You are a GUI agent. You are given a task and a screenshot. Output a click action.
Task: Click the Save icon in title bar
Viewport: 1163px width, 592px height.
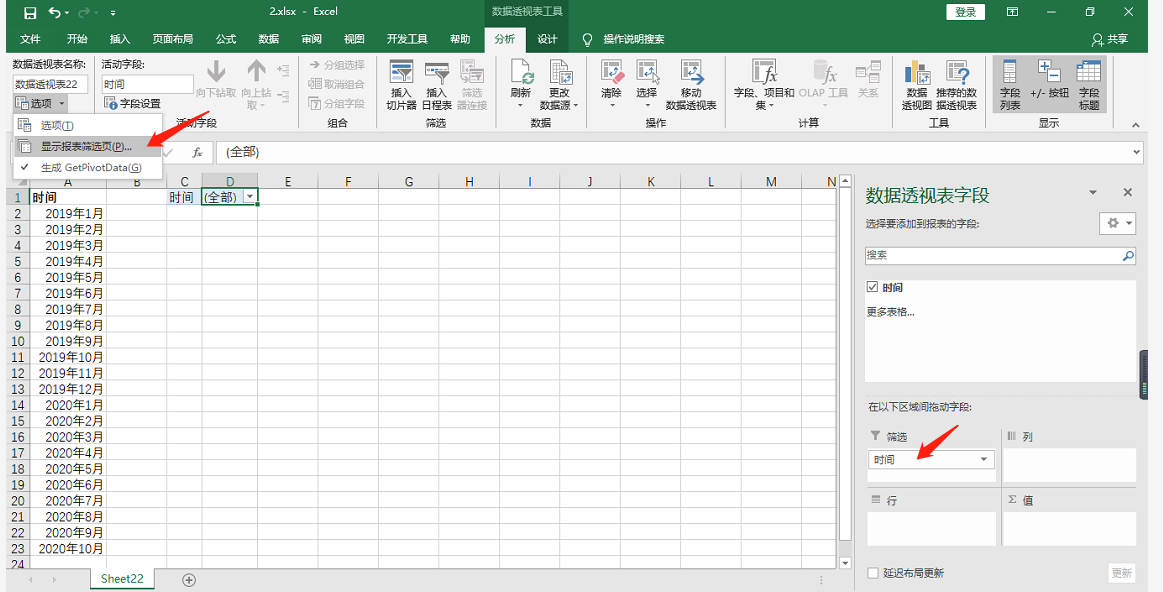click(x=30, y=13)
